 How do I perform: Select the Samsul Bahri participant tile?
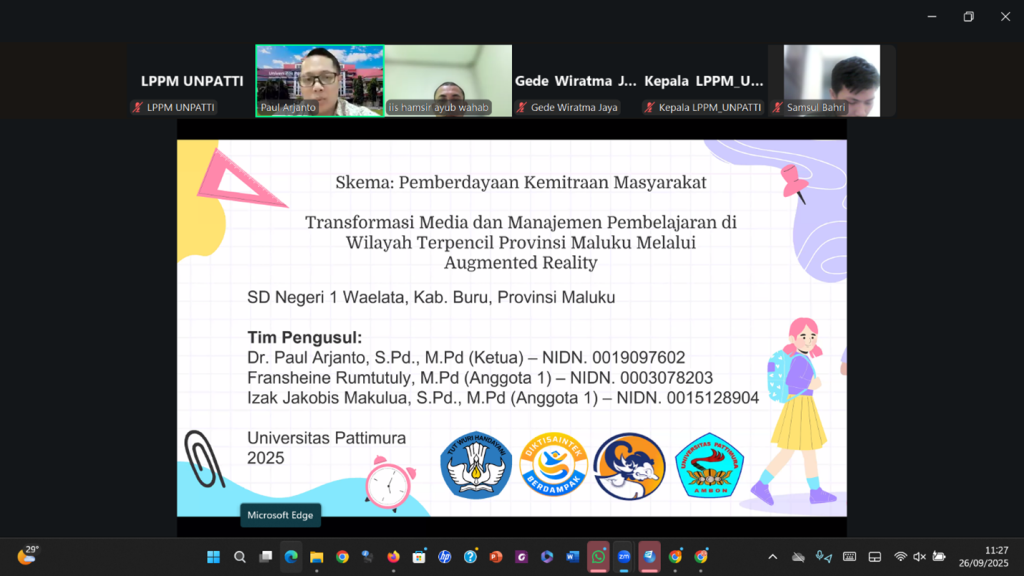[x=831, y=80]
